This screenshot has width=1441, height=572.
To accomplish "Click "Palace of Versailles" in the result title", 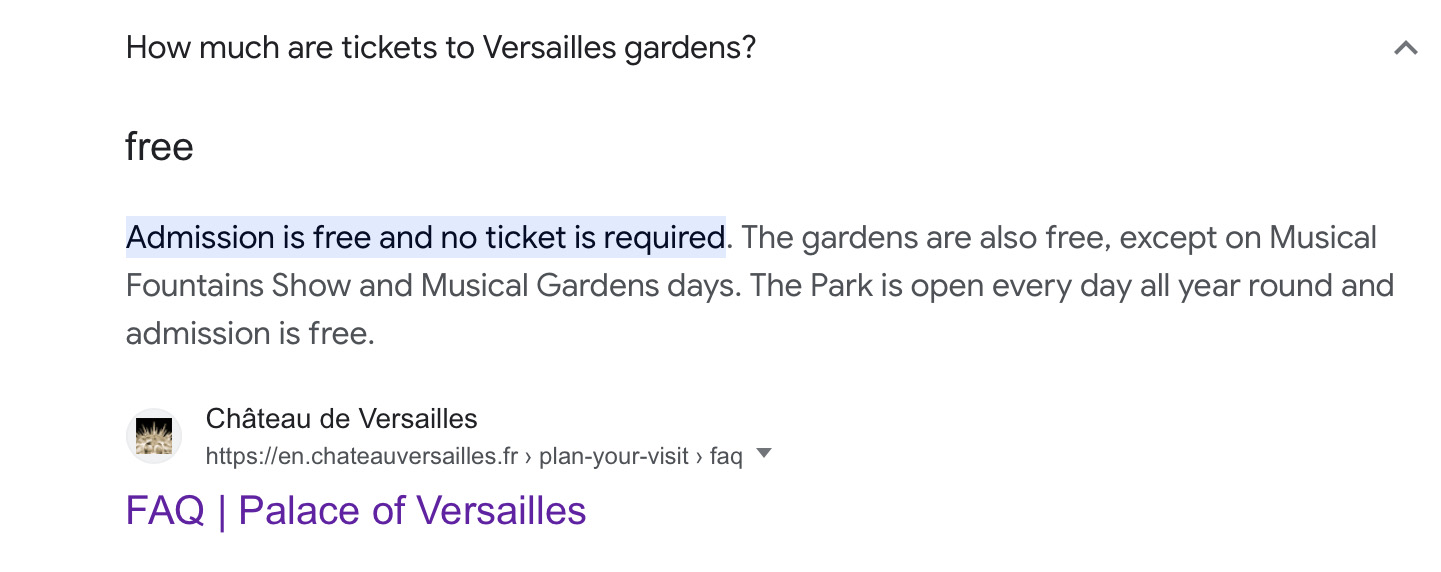I will pos(412,511).
